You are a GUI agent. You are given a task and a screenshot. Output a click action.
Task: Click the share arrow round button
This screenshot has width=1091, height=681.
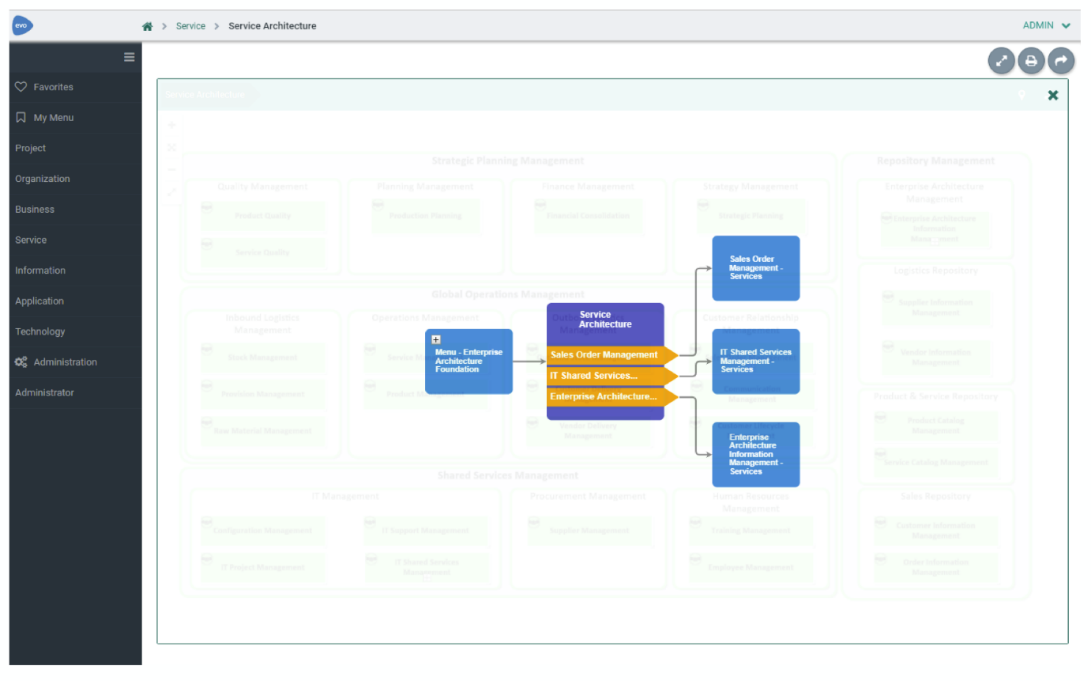(1061, 61)
